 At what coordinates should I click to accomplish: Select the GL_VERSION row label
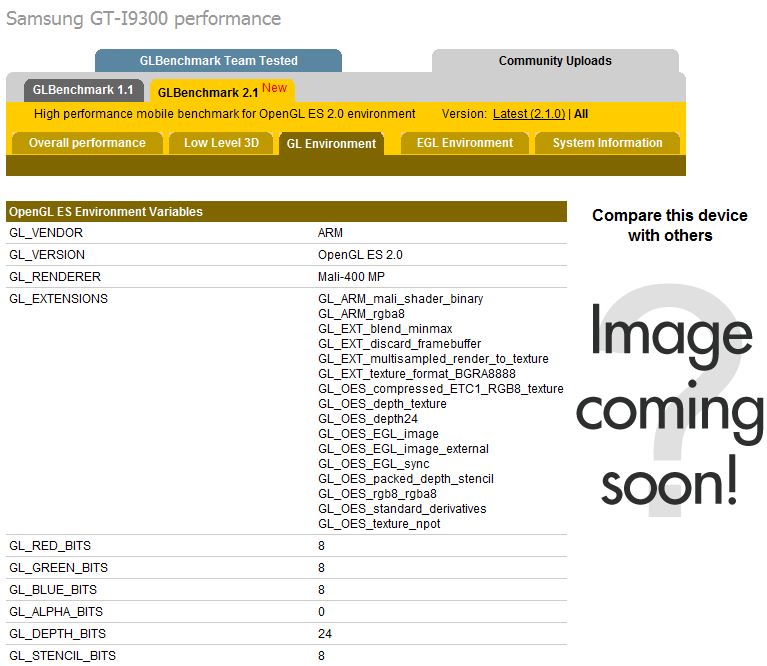(47, 255)
